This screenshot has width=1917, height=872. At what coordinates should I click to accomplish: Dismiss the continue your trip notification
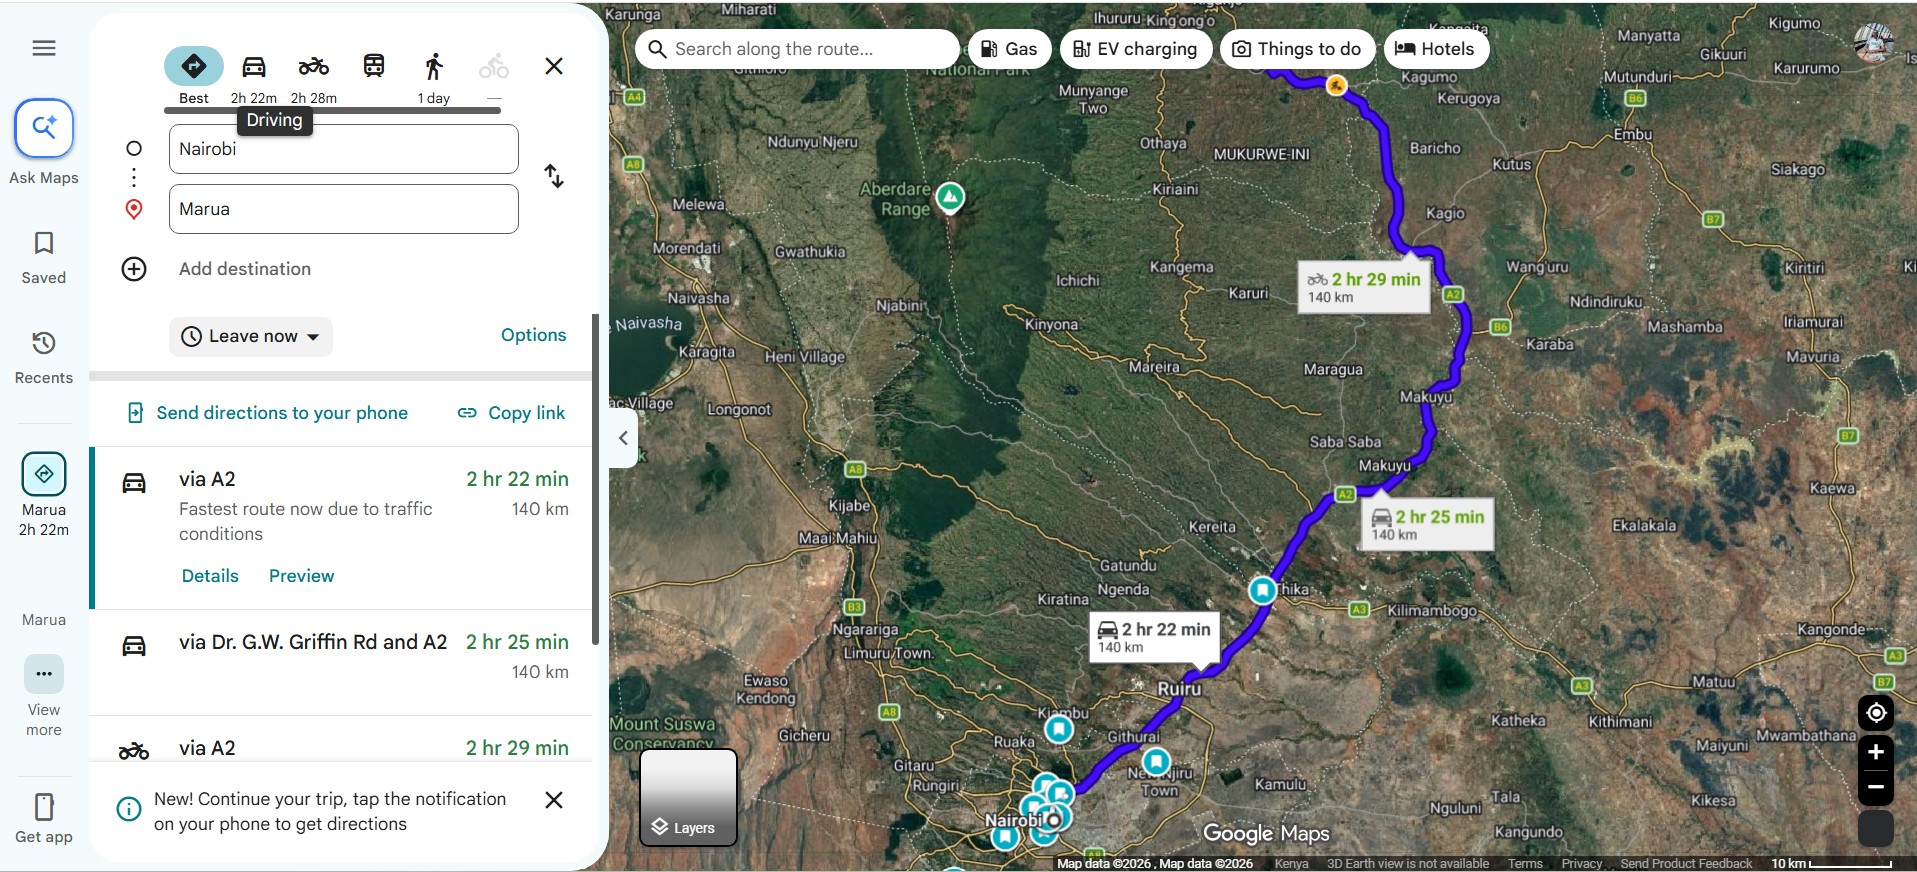(x=554, y=800)
